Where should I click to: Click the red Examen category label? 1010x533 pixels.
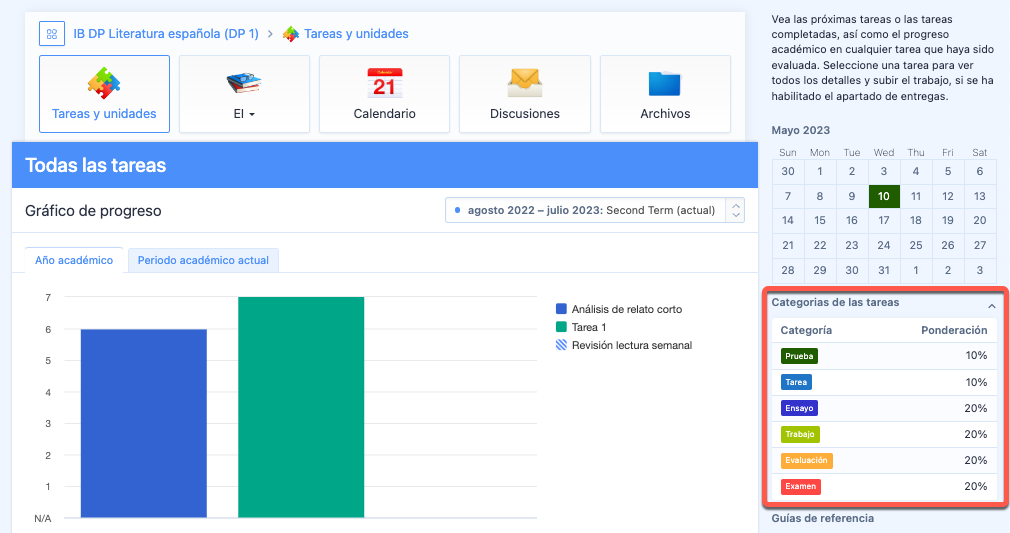point(800,487)
